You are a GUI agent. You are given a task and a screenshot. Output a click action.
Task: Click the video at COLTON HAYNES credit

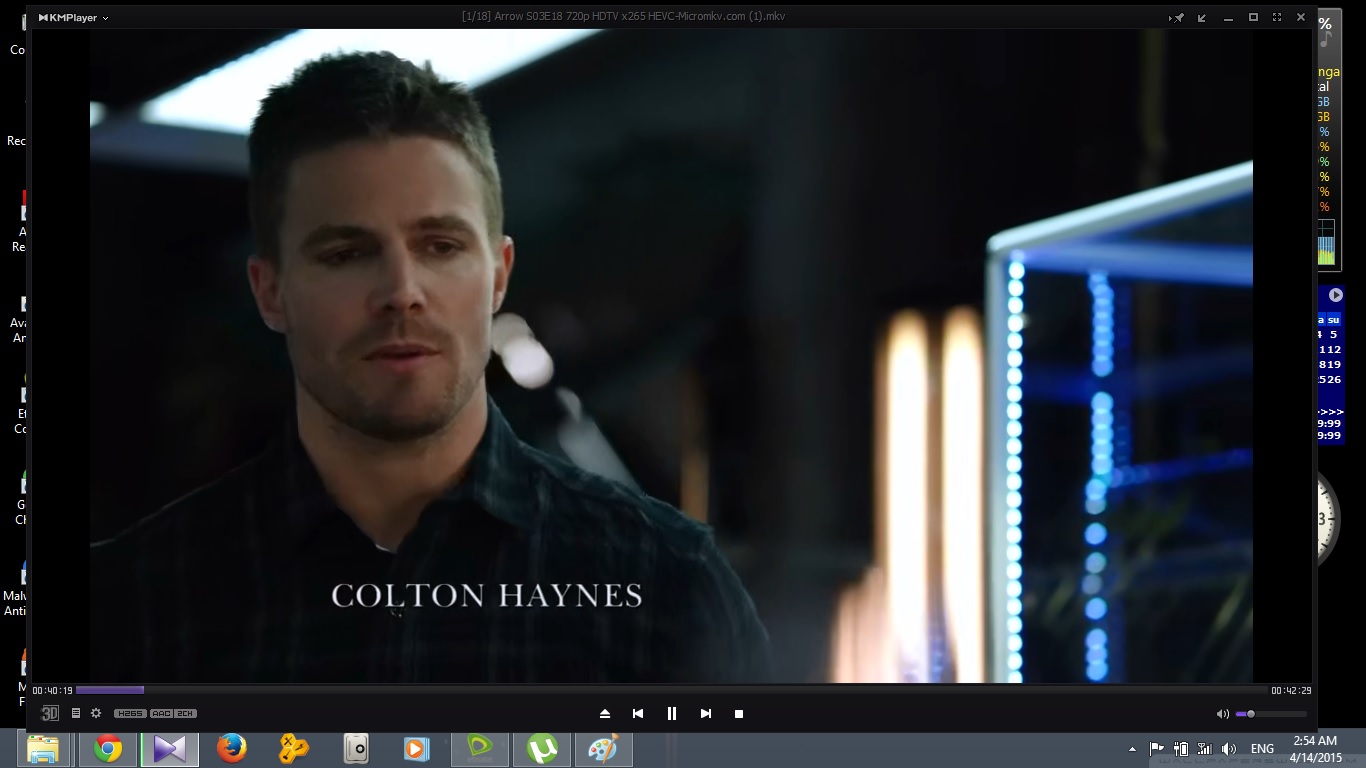point(487,596)
